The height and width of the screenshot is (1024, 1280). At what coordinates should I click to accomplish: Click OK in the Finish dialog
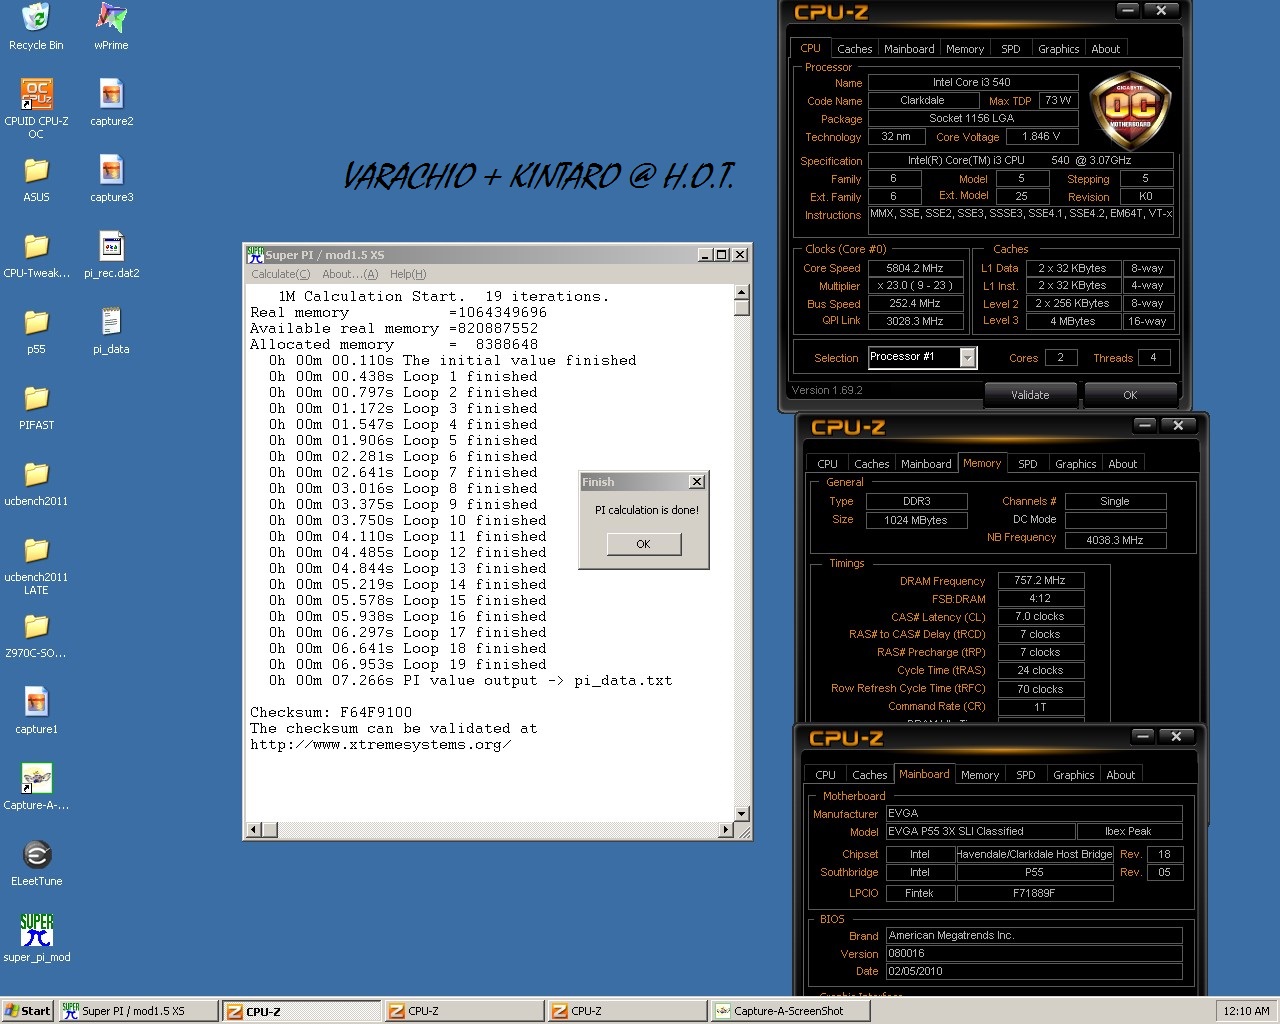click(x=643, y=544)
